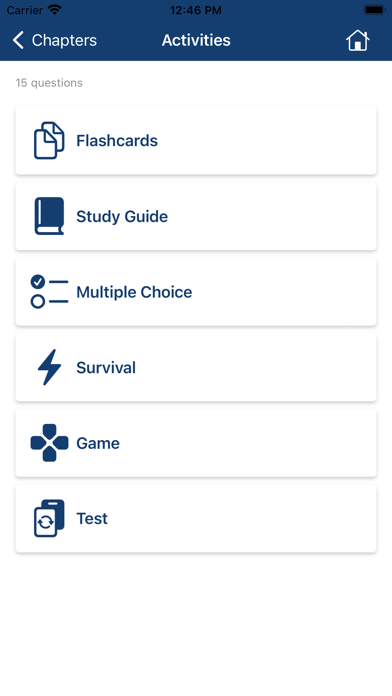Click the back chevron arrow

click(x=18, y=40)
